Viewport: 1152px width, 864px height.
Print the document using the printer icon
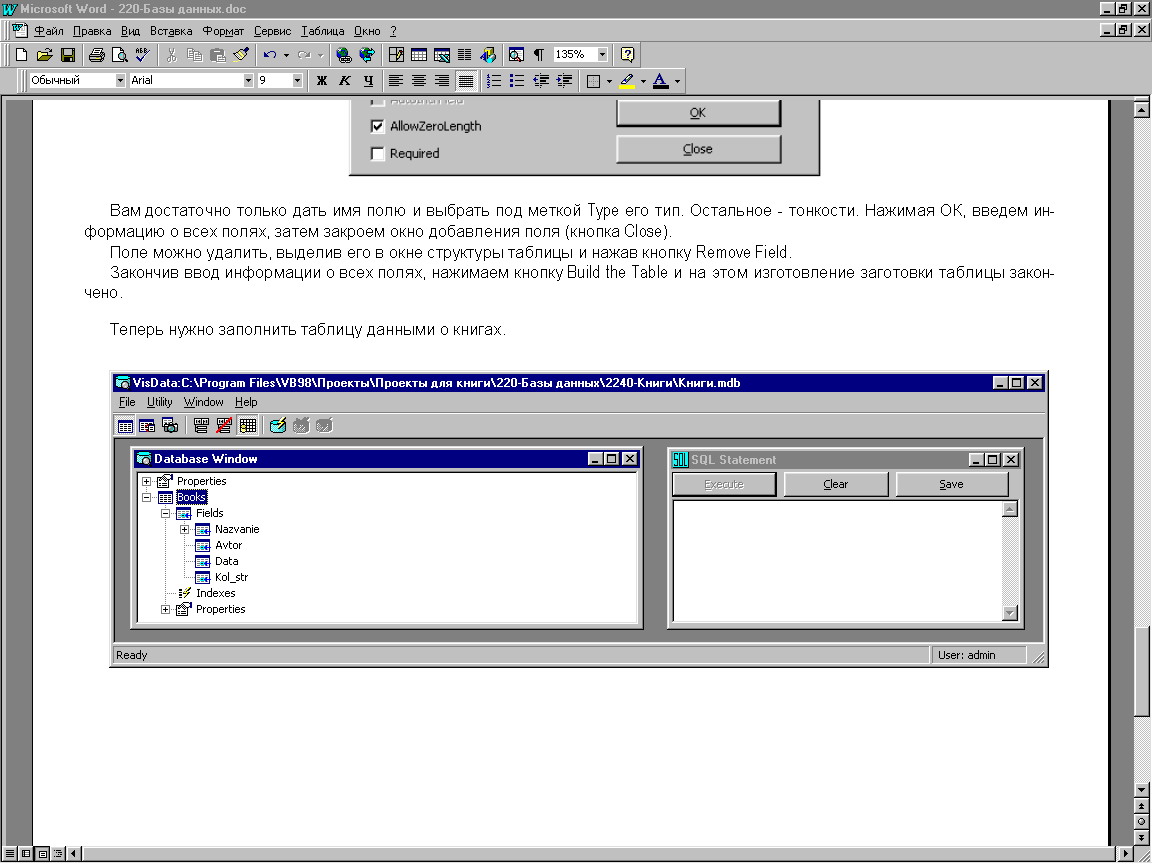(x=96, y=54)
